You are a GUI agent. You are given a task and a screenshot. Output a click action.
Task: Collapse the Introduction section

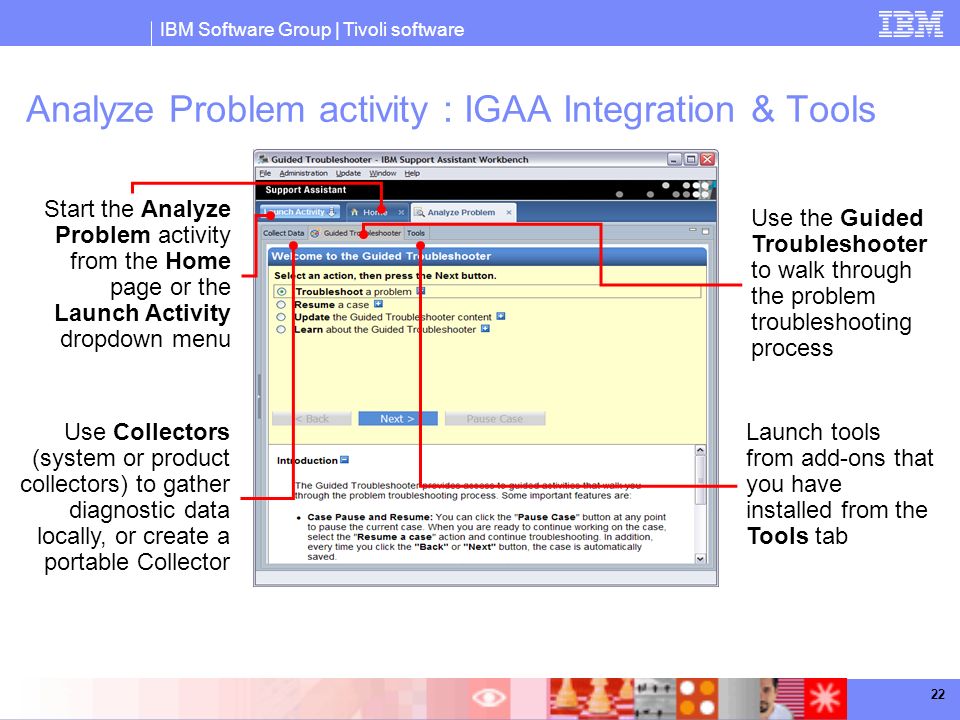(345, 460)
